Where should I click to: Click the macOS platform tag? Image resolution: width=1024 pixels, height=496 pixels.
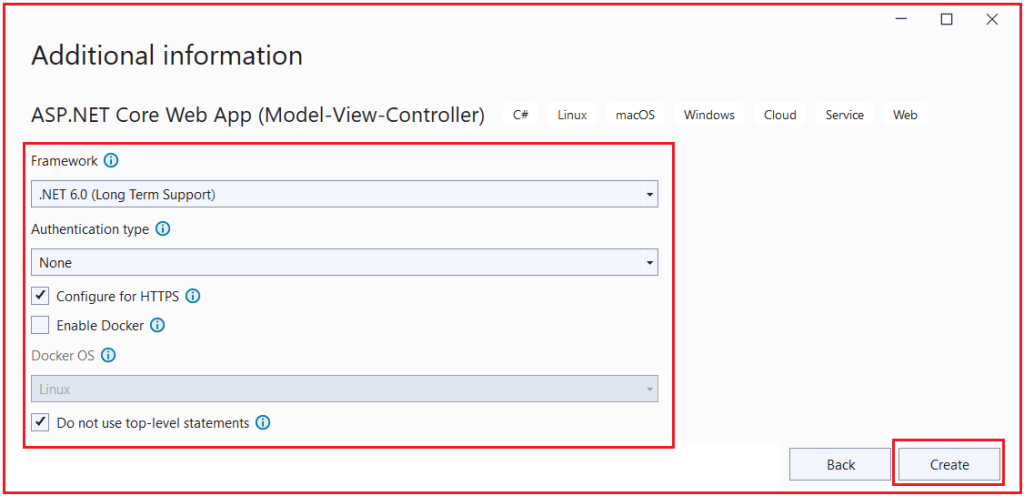tap(635, 115)
